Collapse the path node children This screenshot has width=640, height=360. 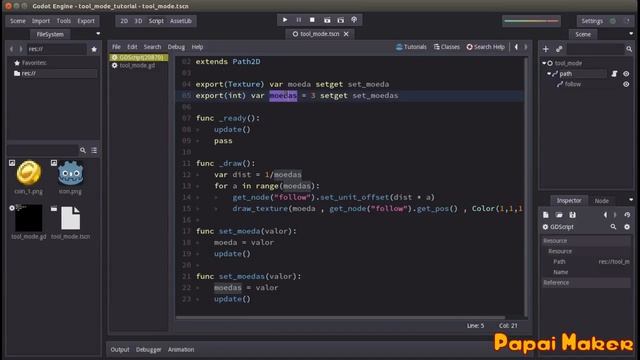tap(549, 74)
